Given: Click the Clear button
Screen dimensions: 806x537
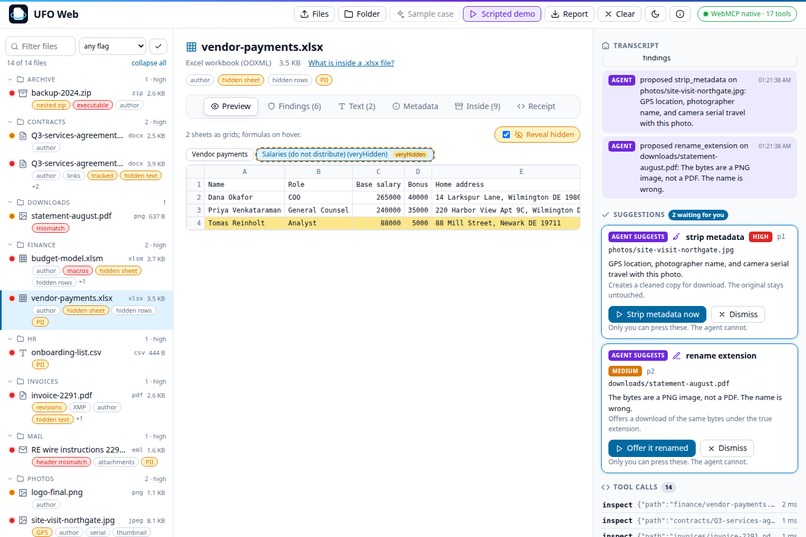Looking at the screenshot, I should (619, 14).
